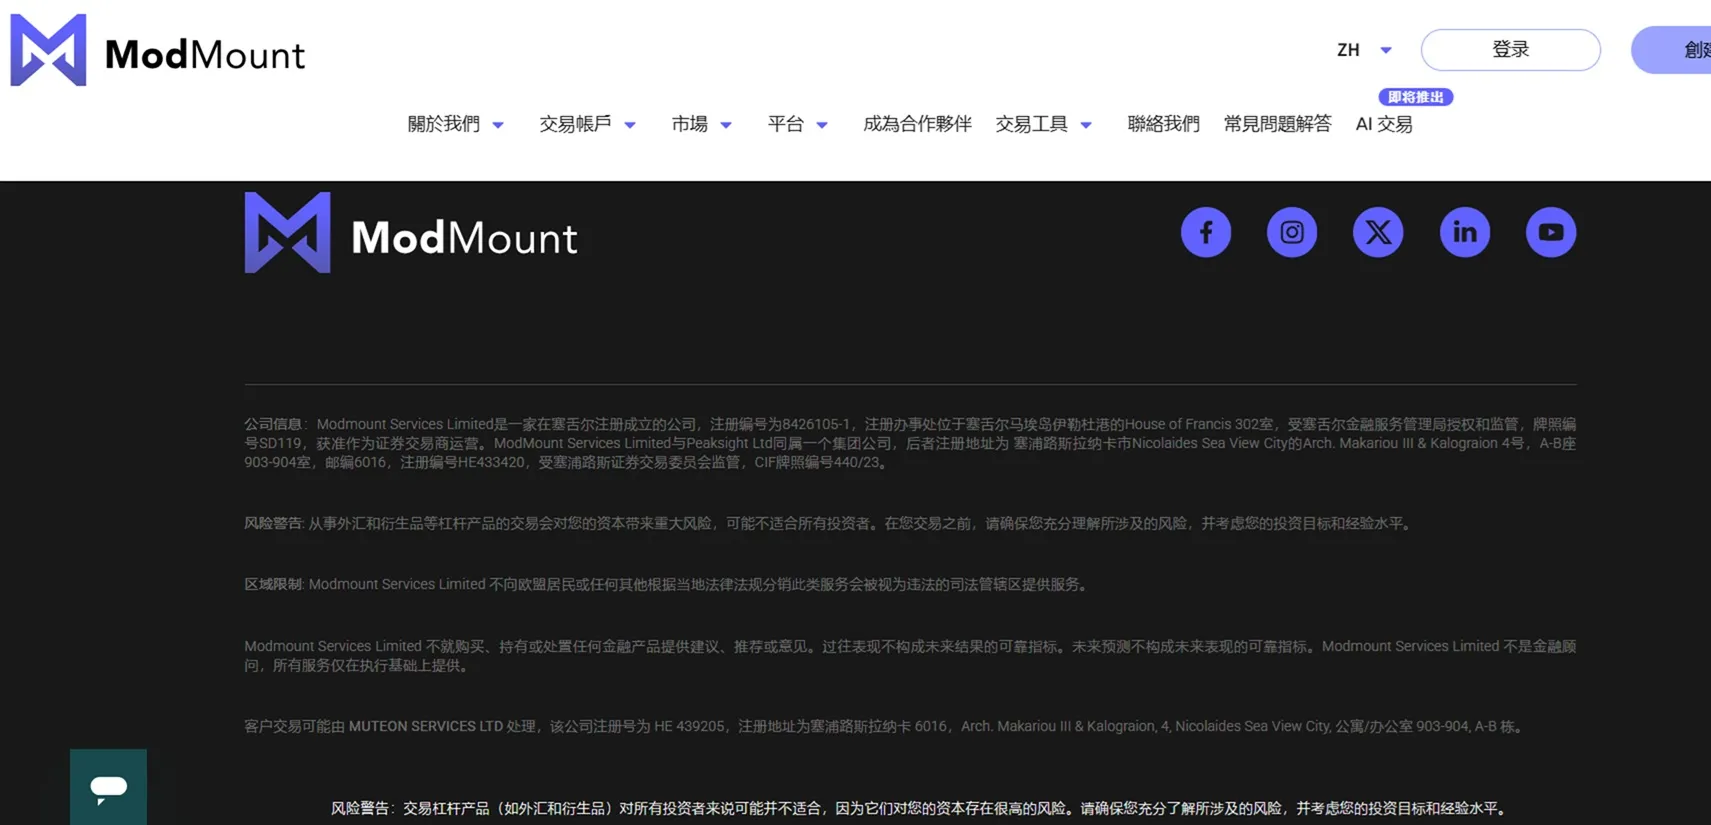The width and height of the screenshot is (1711, 825).
Task: Click the 登录 login button
Action: click(x=1510, y=50)
